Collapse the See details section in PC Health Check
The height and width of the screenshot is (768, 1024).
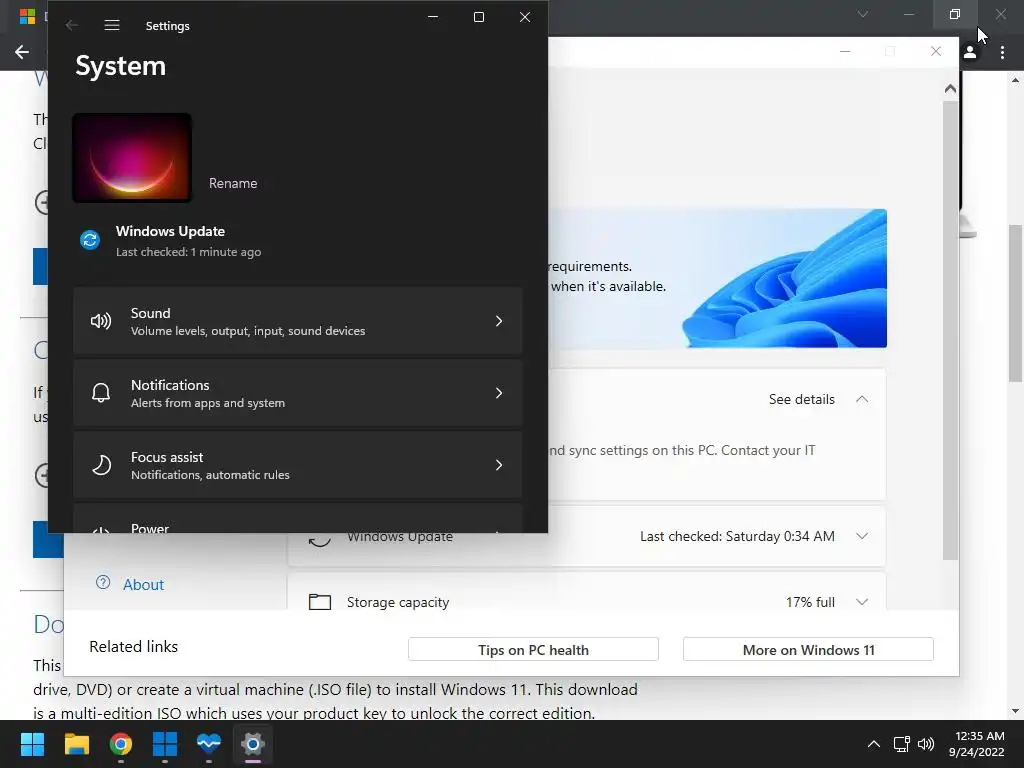tap(862, 399)
